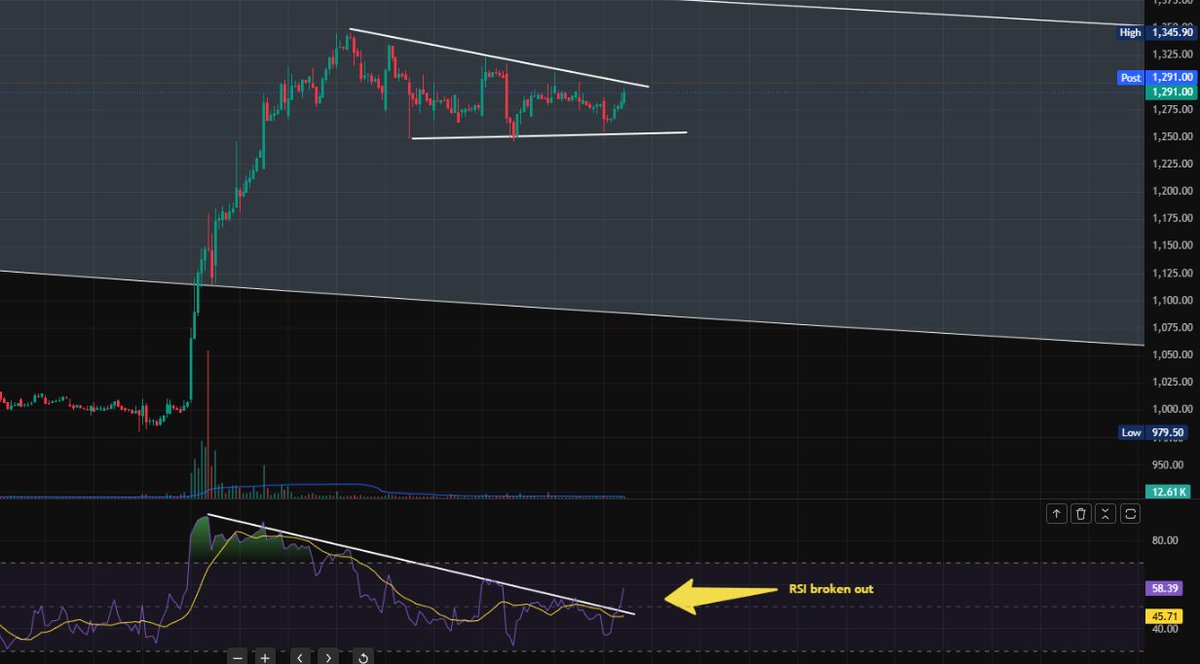Delete the RSI pane with the trash icon
This screenshot has width=1200, height=664.
coord(1081,514)
